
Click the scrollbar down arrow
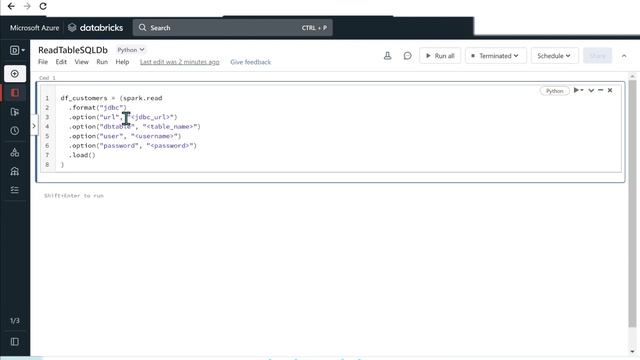[632, 351]
